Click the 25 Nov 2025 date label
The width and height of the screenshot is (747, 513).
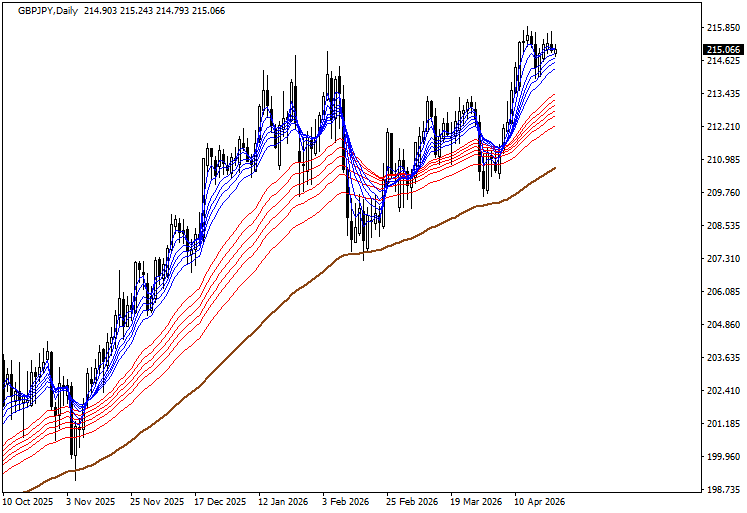[x=159, y=502]
